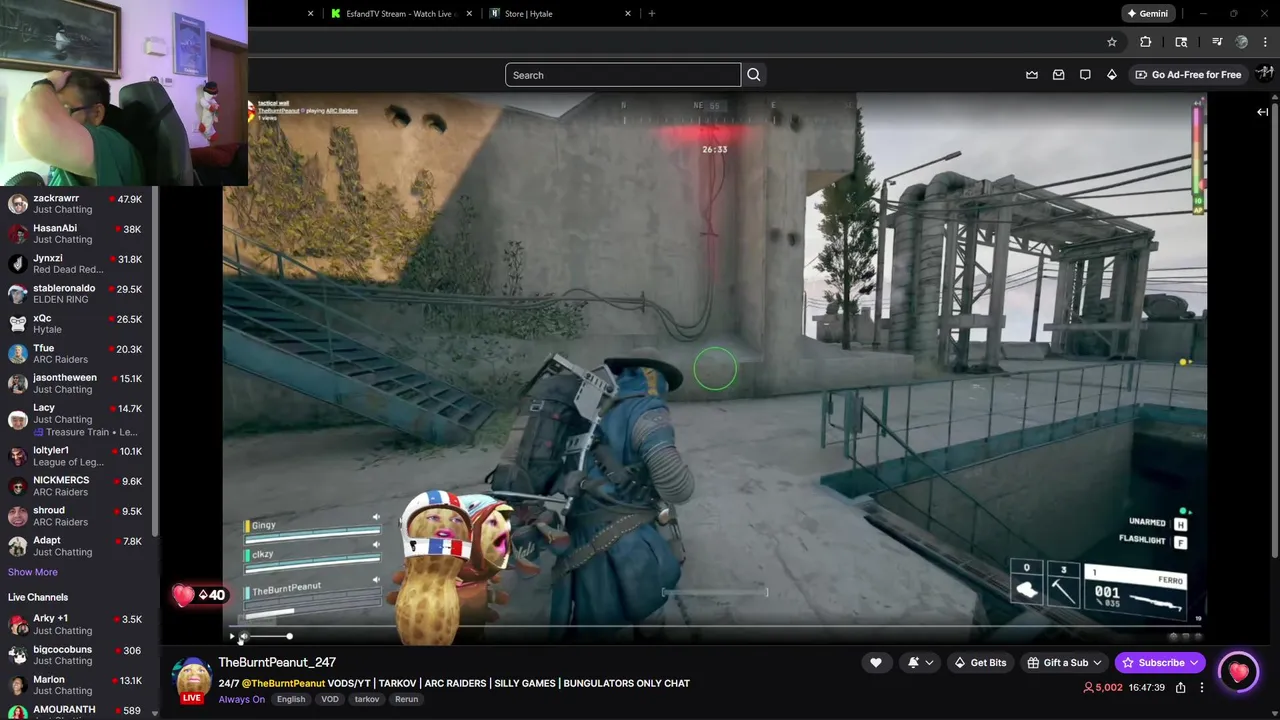This screenshot has width=1280, height=720.
Task: Bookmark this page with star icon
Action: coord(1111,42)
